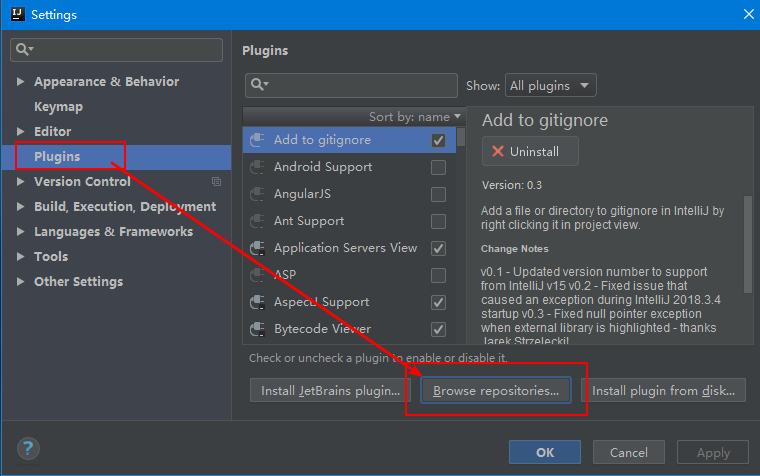Uncheck the Bytecode Viewer checkbox
760x476 pixels.
(438, 329)
